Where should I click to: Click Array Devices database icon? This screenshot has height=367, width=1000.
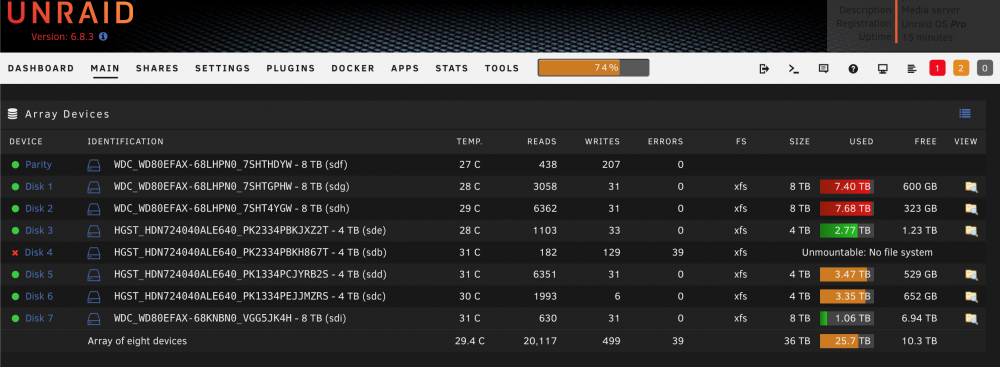tap(12, 114)
